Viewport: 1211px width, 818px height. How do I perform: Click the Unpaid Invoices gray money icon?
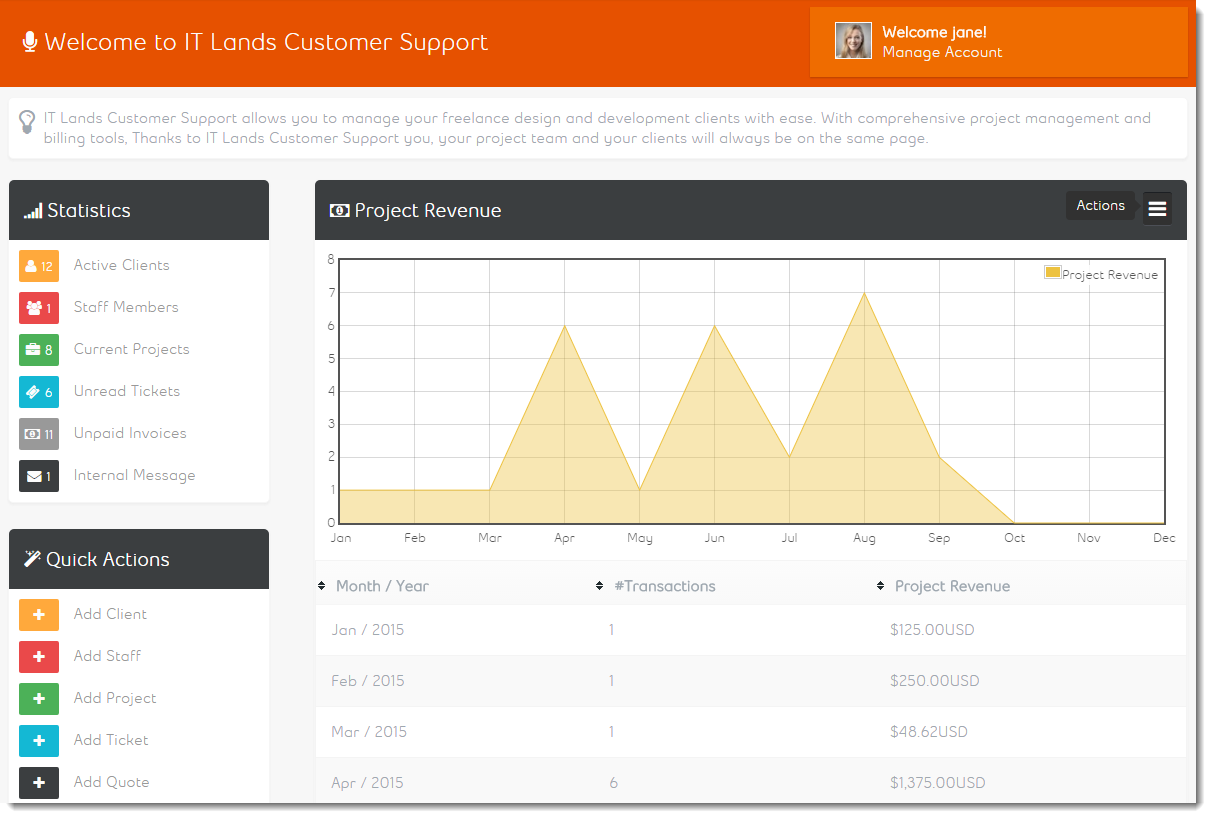(39, 434)
